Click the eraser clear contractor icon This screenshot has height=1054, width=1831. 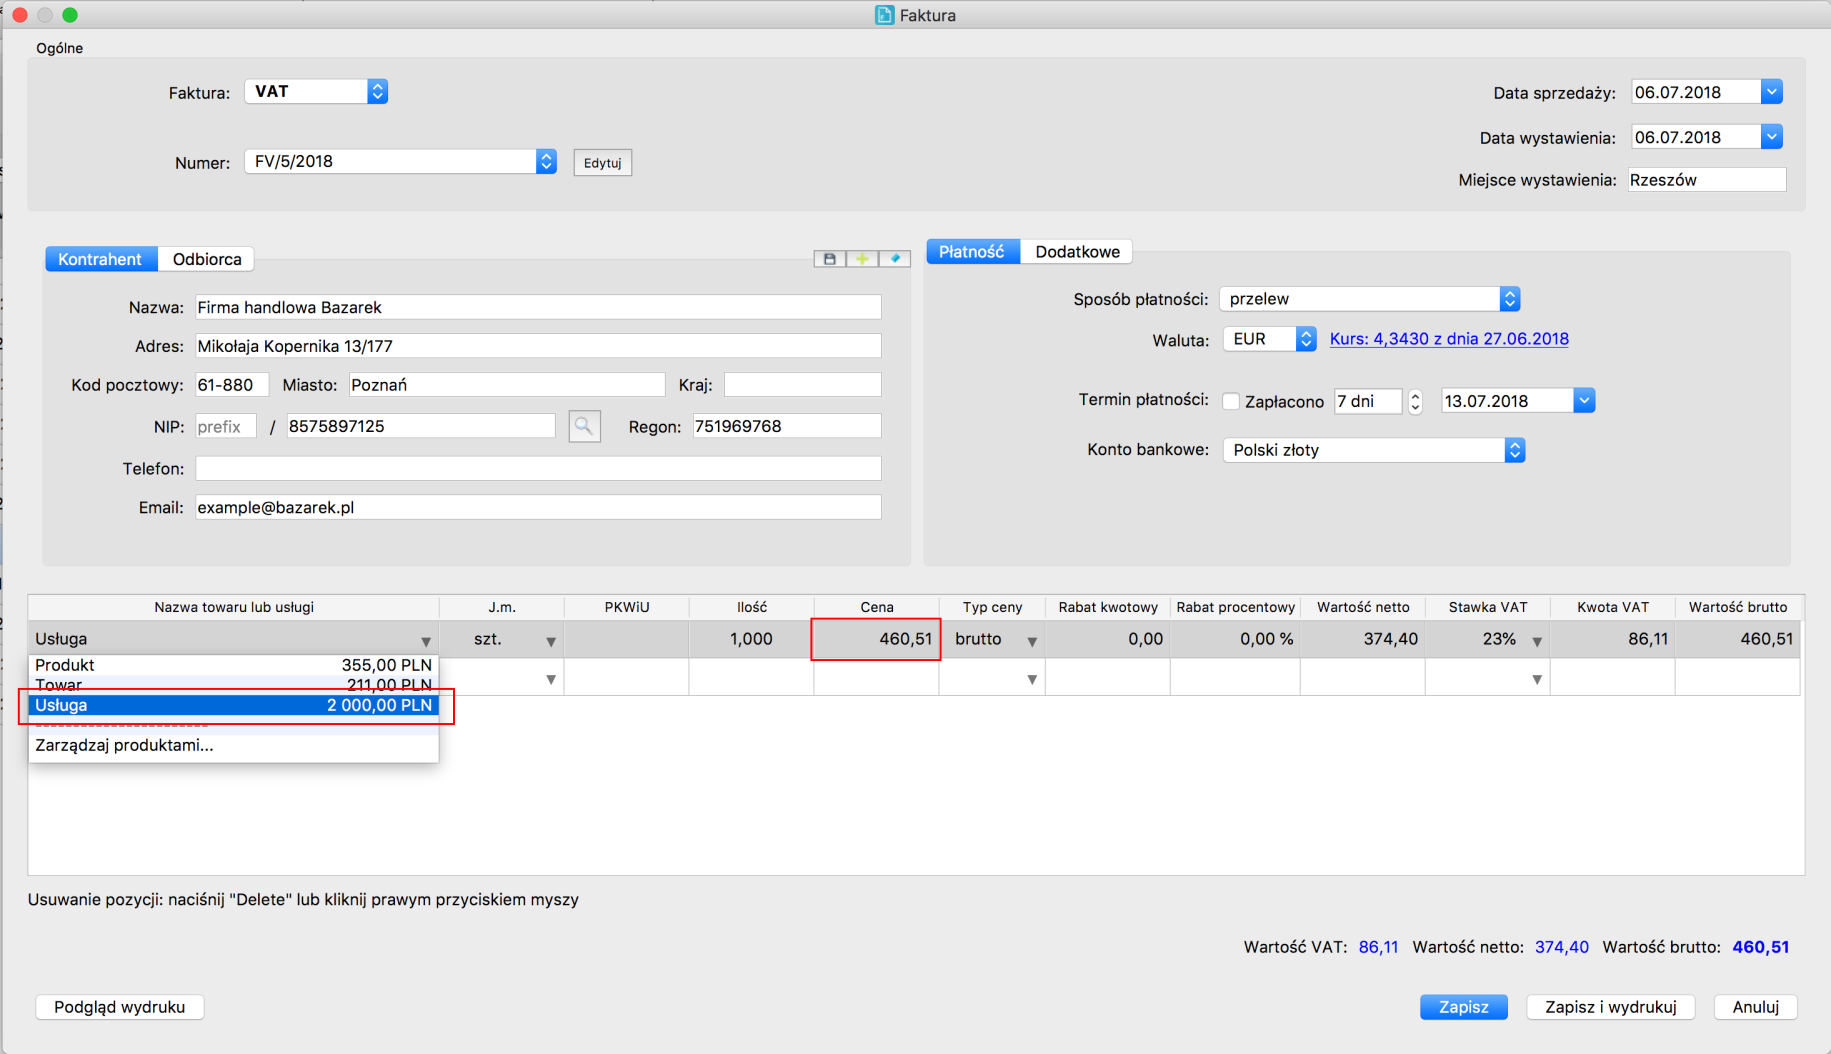[895, 259]
